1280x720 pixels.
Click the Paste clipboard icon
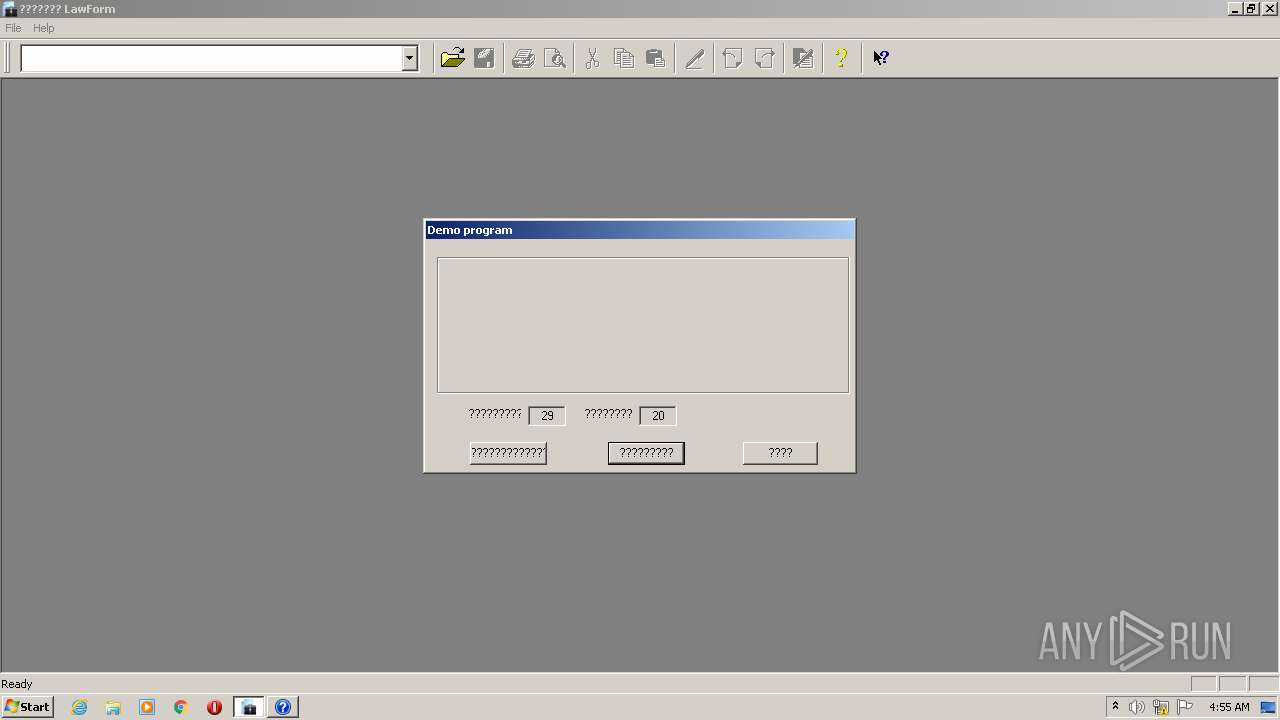pyautogui.click(x=656, y=58)
